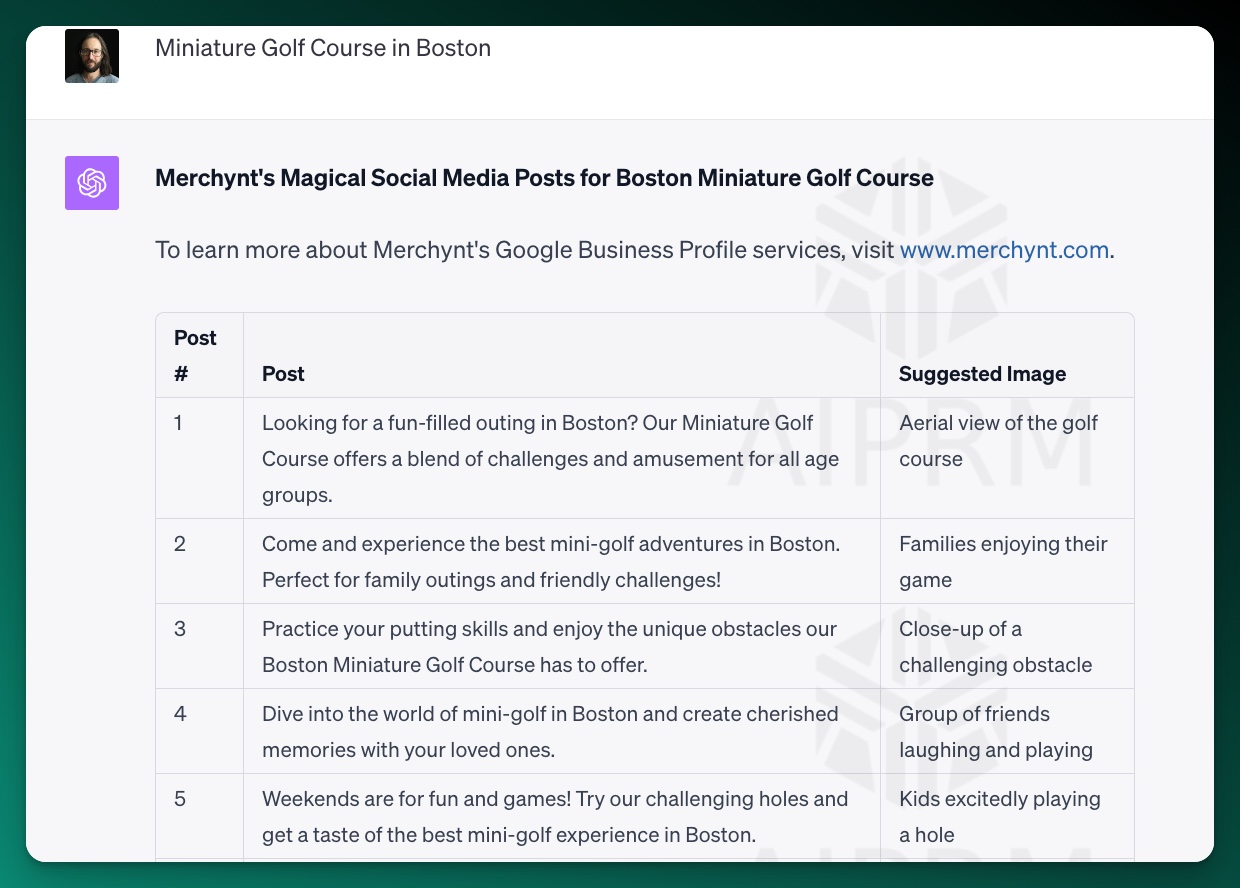Click the 'Post' column header
The image size is (1240, 888).
tap(283, 374)
